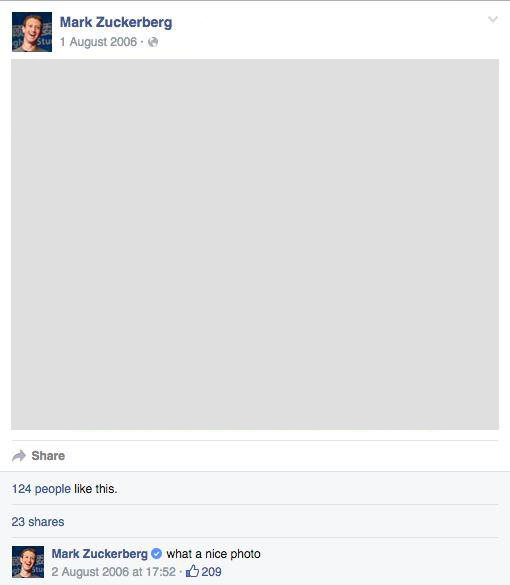Click the Mark Zuckerberg name in post header
Viewport: 510px width, 585px height.
116,22
